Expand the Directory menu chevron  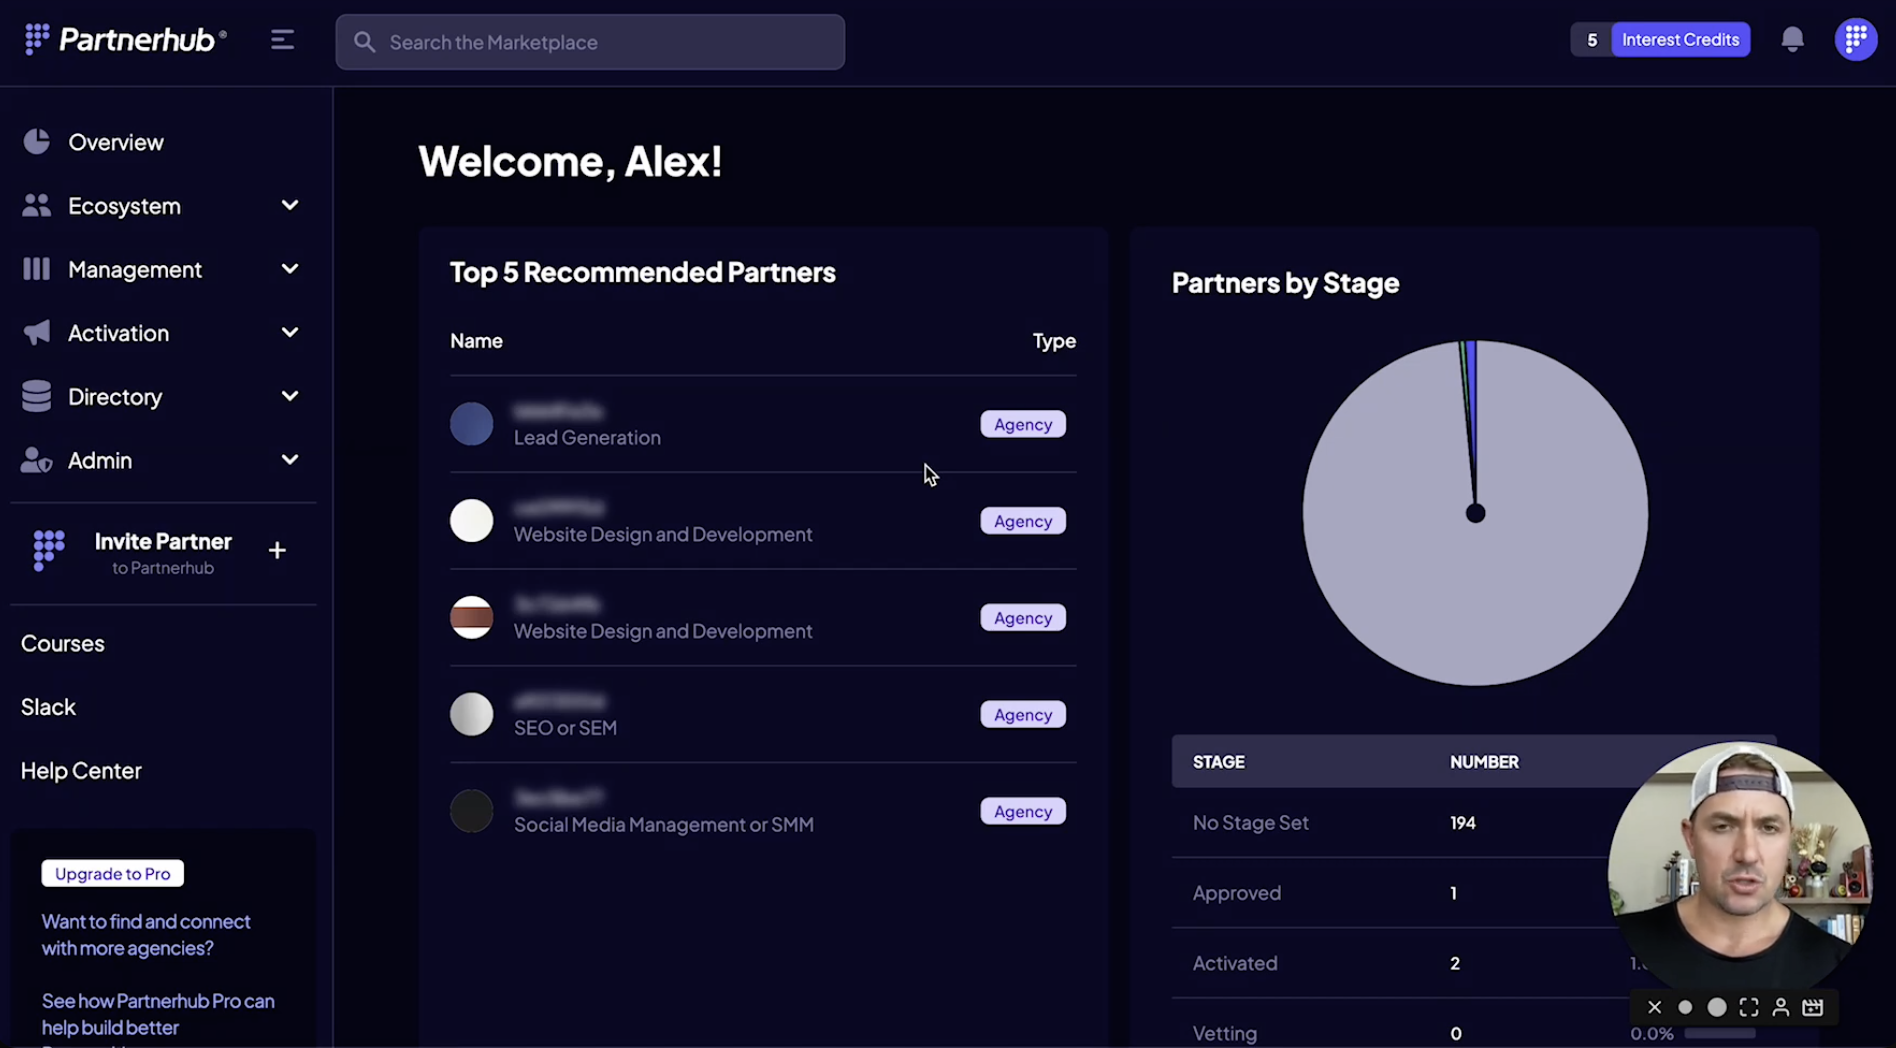pos(290,396)
